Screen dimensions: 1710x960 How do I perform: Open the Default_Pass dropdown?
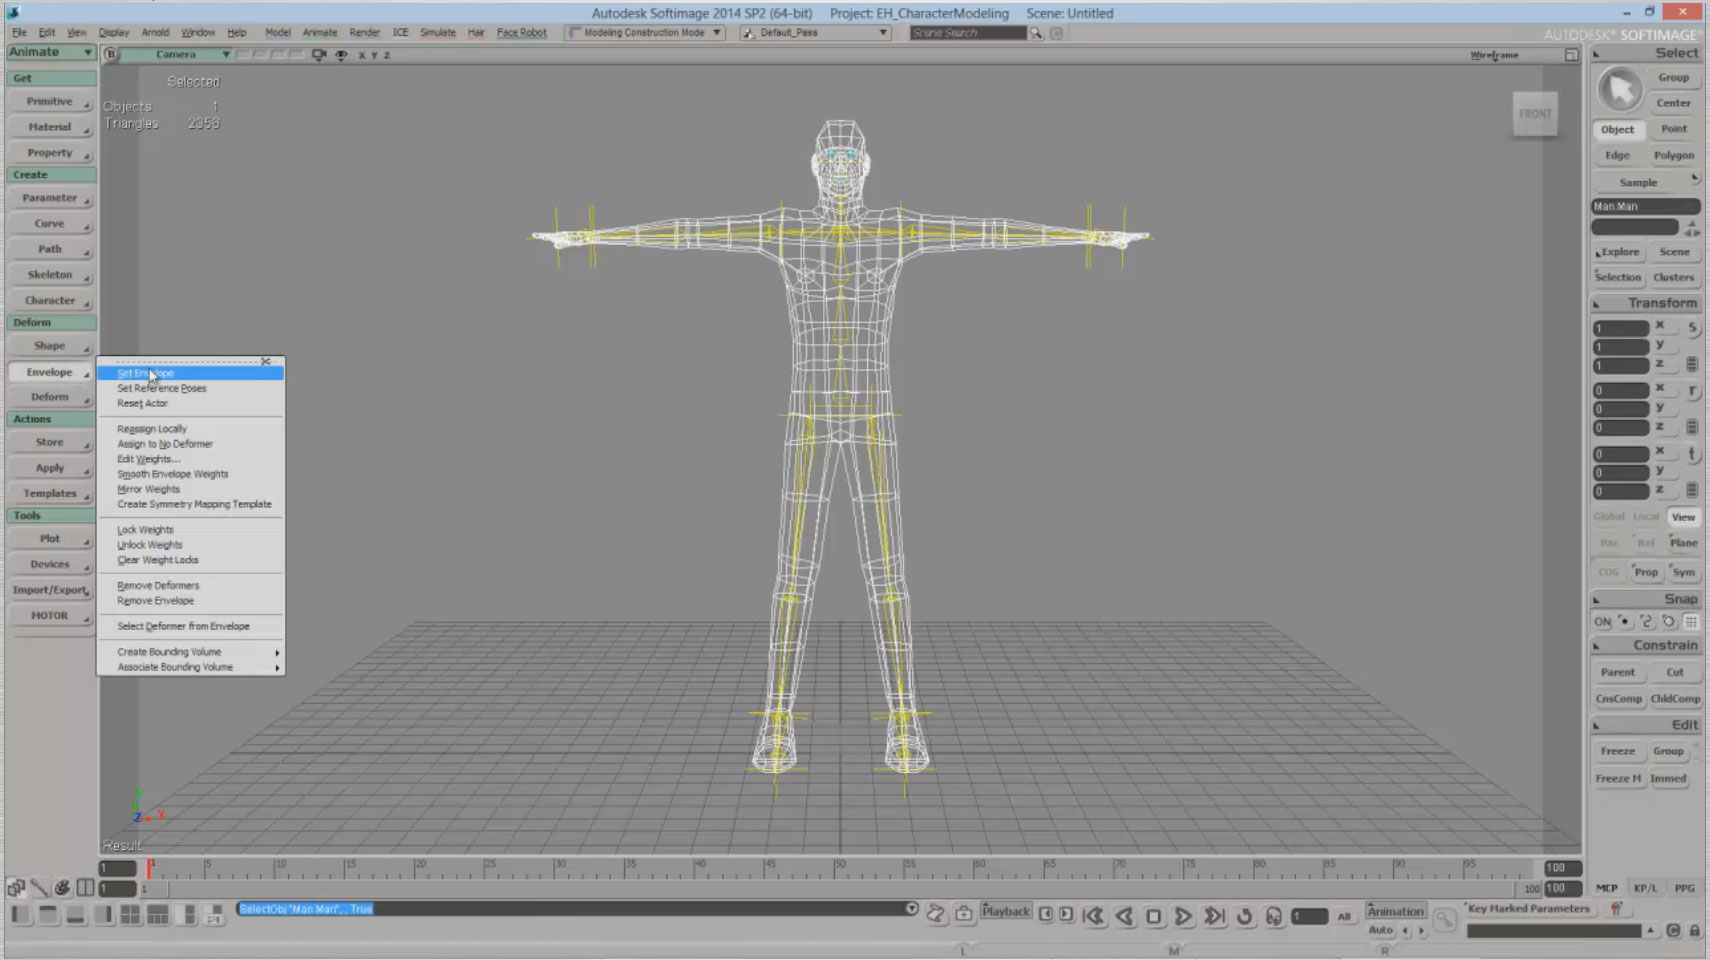[815, 33]
